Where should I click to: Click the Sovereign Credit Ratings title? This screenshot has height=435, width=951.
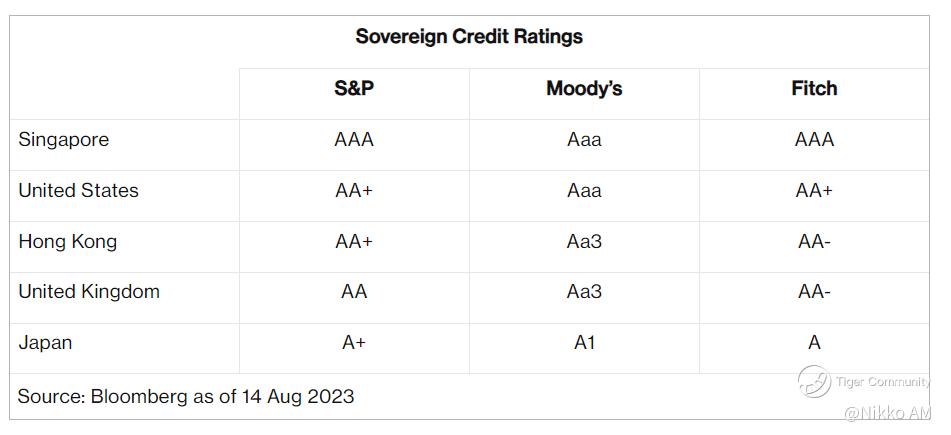click(469, 36)
